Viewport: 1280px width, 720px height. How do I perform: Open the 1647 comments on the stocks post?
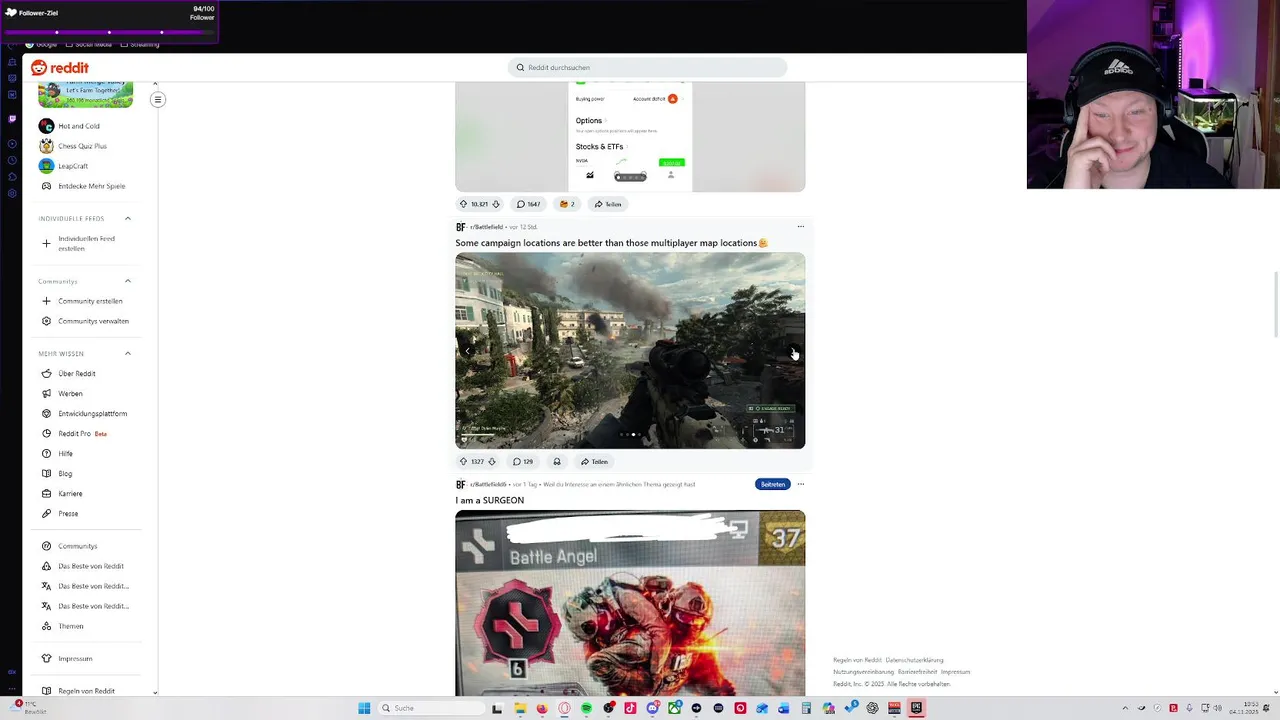(x=528, y=204)
